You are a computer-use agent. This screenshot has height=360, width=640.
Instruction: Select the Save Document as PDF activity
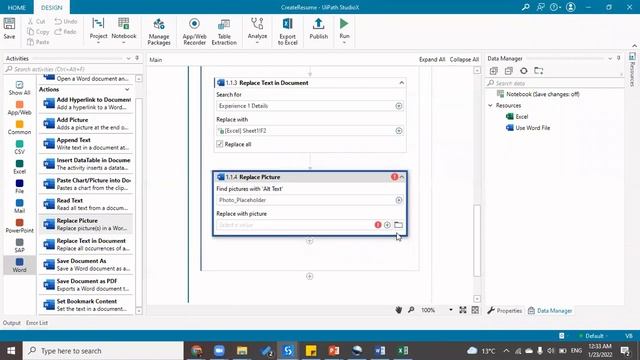pos(86,285)
